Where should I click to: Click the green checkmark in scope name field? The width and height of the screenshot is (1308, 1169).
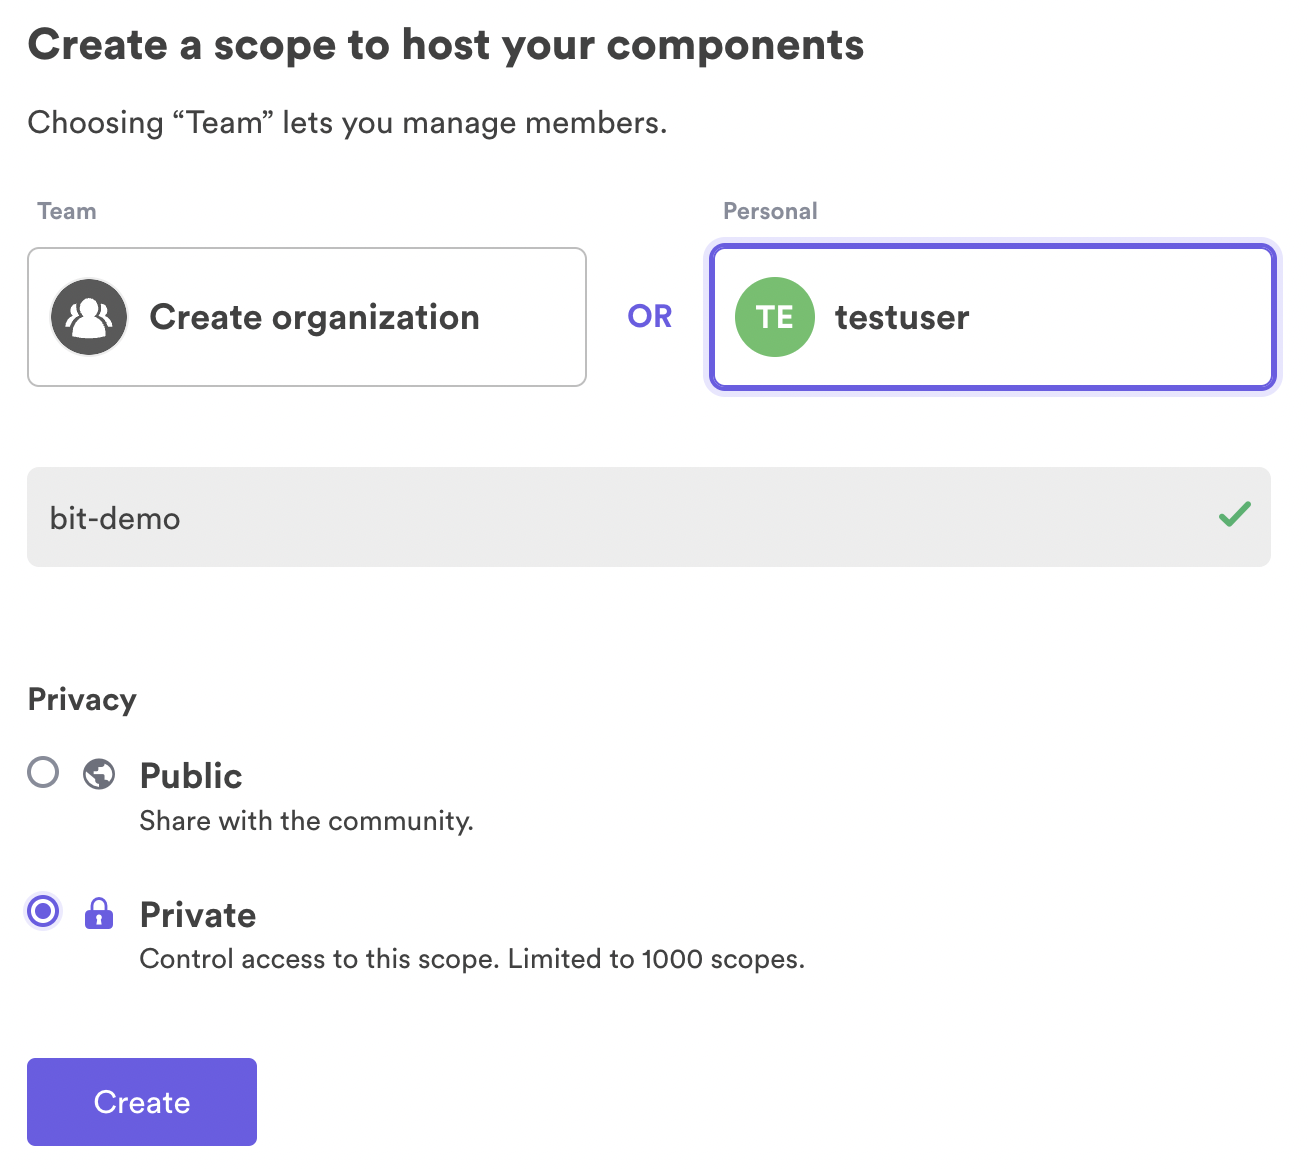[x=1235, y=514]
